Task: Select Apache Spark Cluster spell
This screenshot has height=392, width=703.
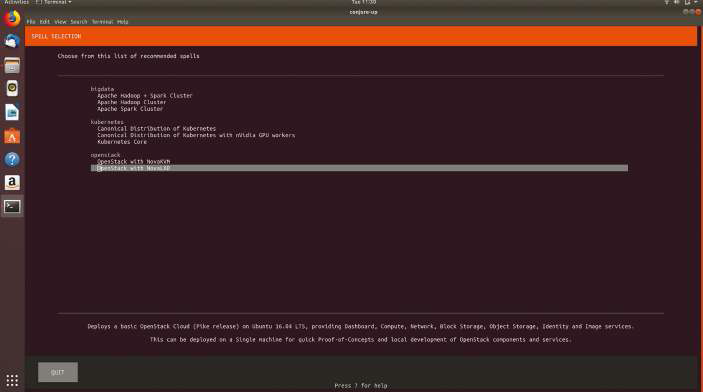Action: pos(130,109)
